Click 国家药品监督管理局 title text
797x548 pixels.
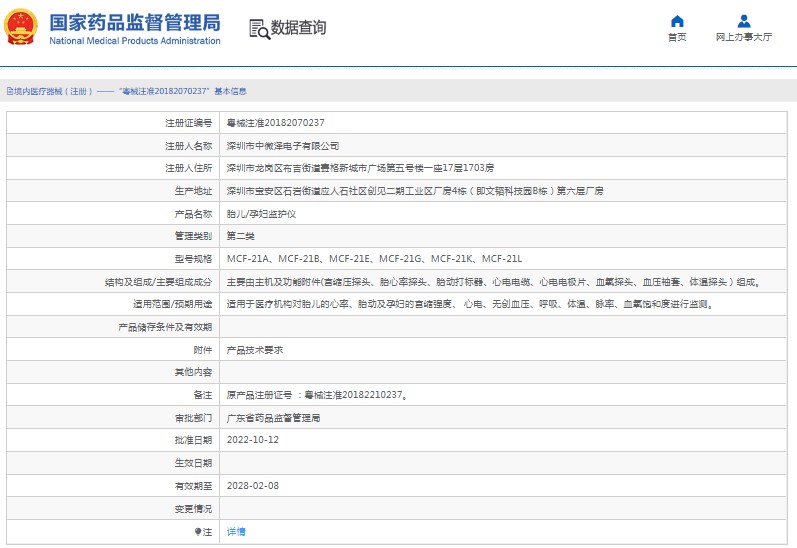135,23
